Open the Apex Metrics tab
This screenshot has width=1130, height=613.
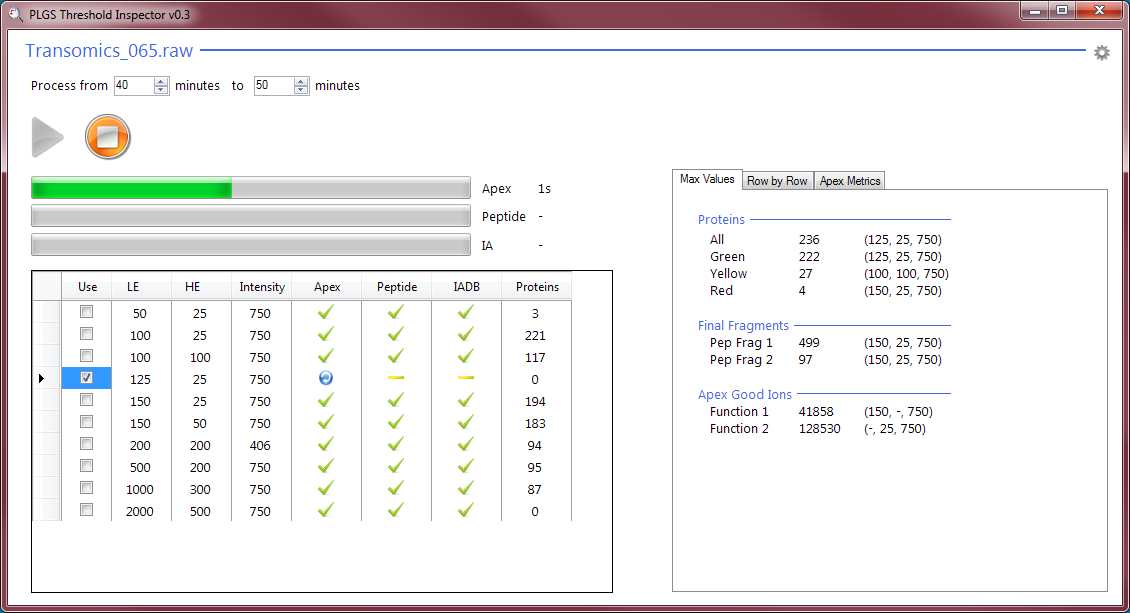pos(849,180)
